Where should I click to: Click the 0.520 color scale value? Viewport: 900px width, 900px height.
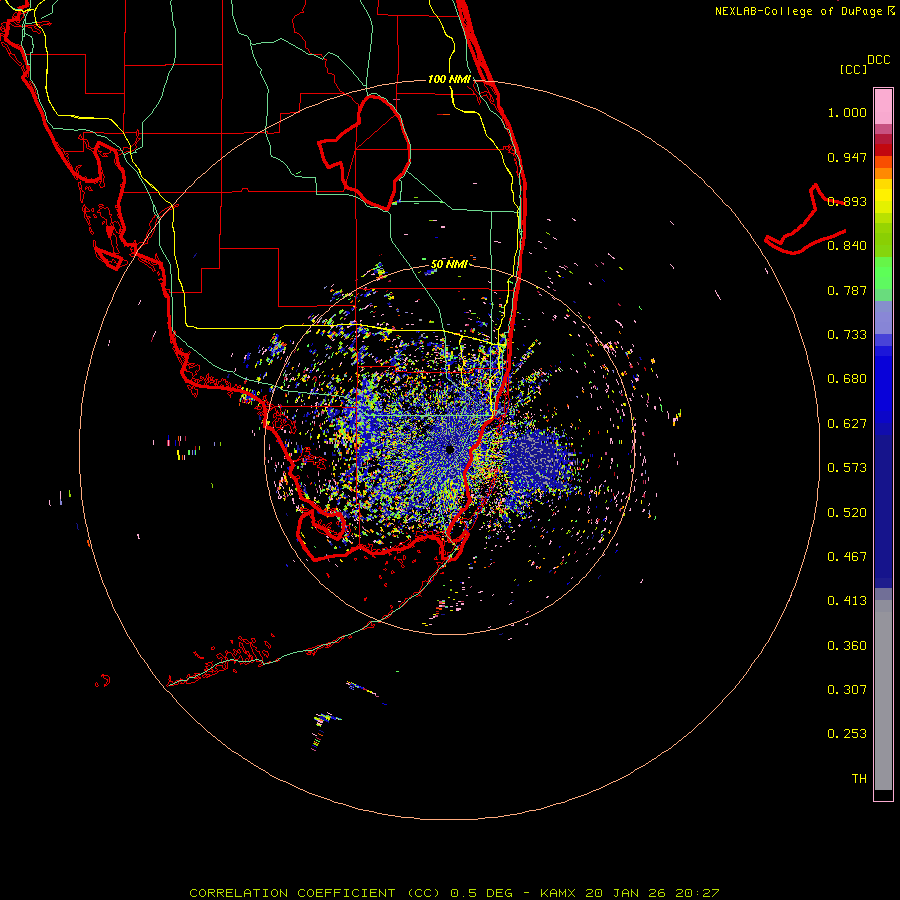[x=847, y=513]
